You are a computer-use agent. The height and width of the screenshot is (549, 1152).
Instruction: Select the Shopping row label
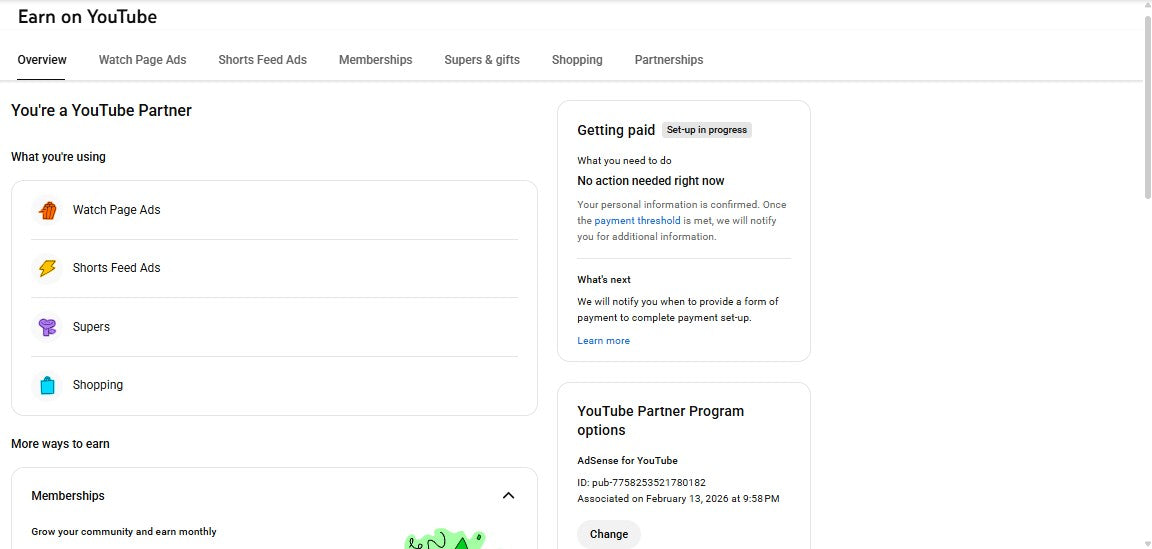tap(98, 384)
